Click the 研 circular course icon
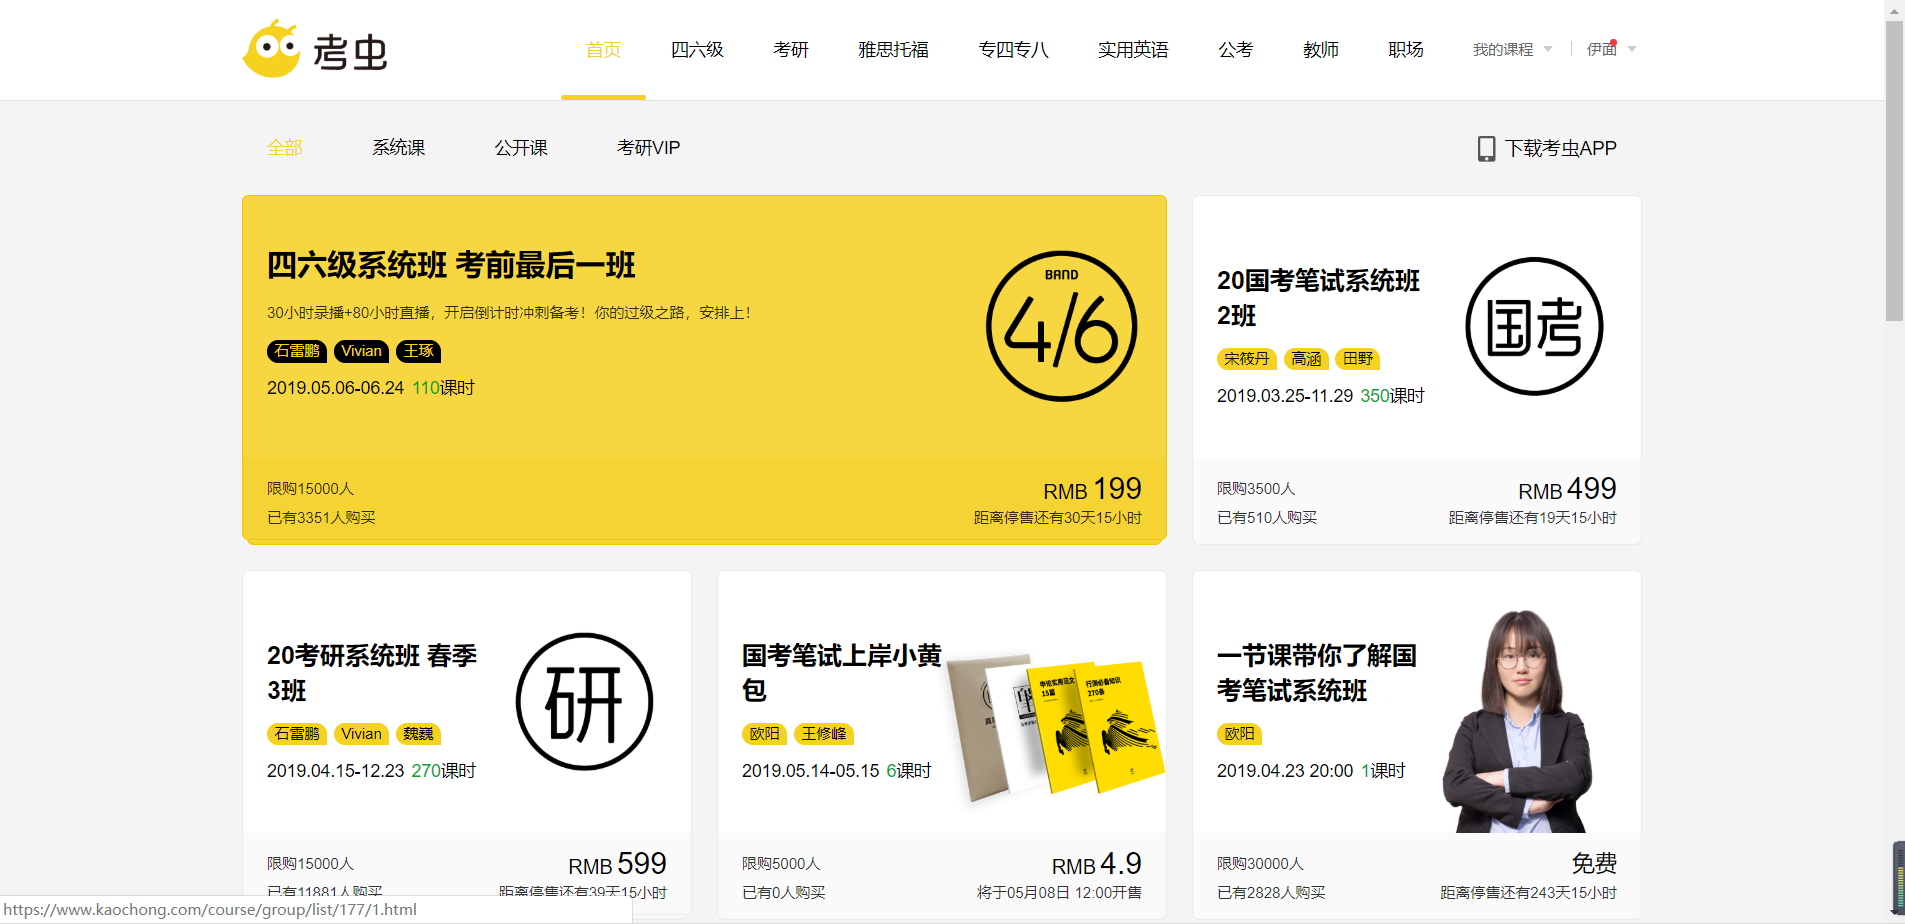The image size is (1905, 924). point(584,702)
